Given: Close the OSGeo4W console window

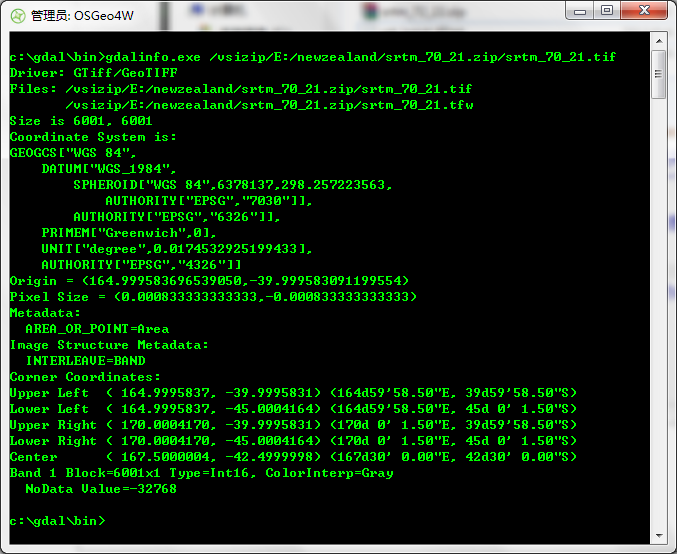Looking at the screenshot, I should point(644,11).
